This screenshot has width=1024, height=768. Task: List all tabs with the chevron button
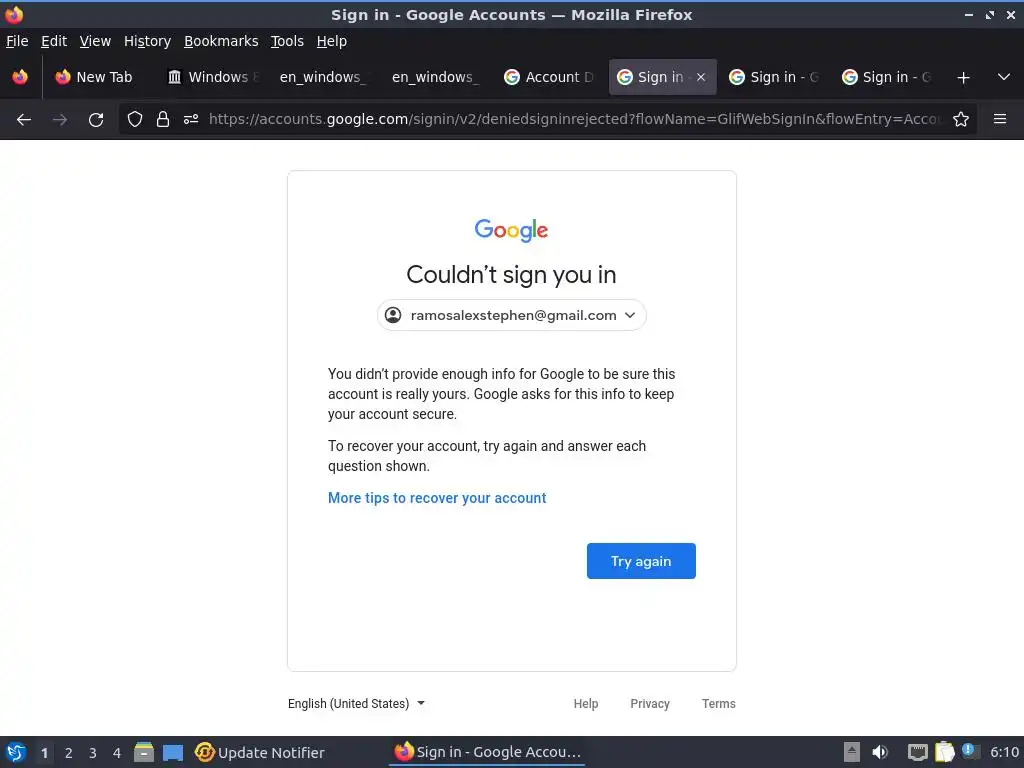click(1004, 77)
